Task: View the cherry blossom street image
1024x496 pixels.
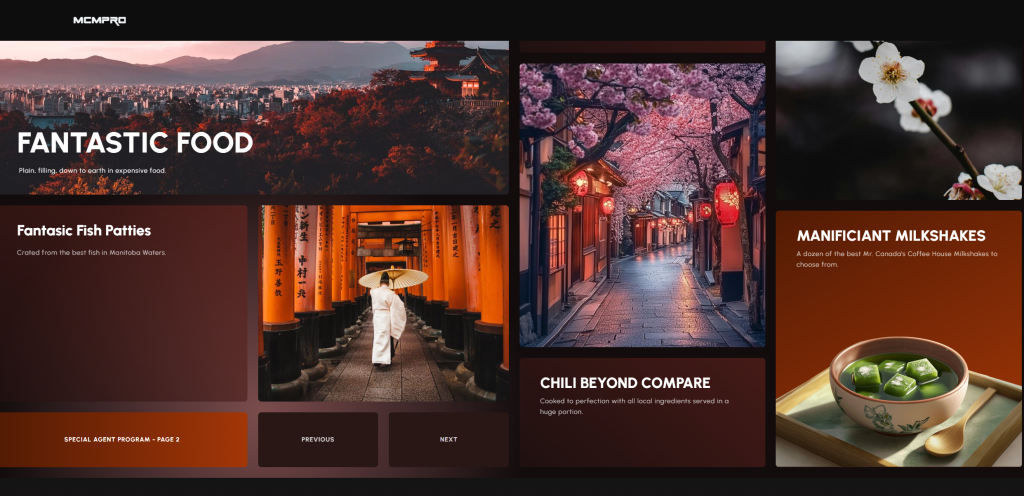Action: click(642, 205)
